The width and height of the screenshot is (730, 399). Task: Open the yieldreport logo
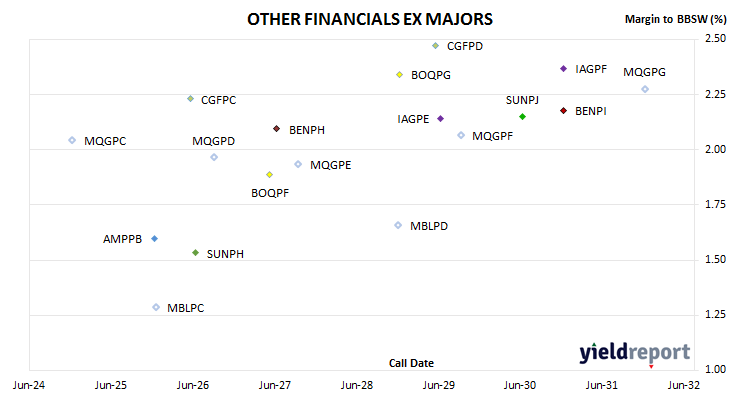pyautogui.click(x=635, y=353)
